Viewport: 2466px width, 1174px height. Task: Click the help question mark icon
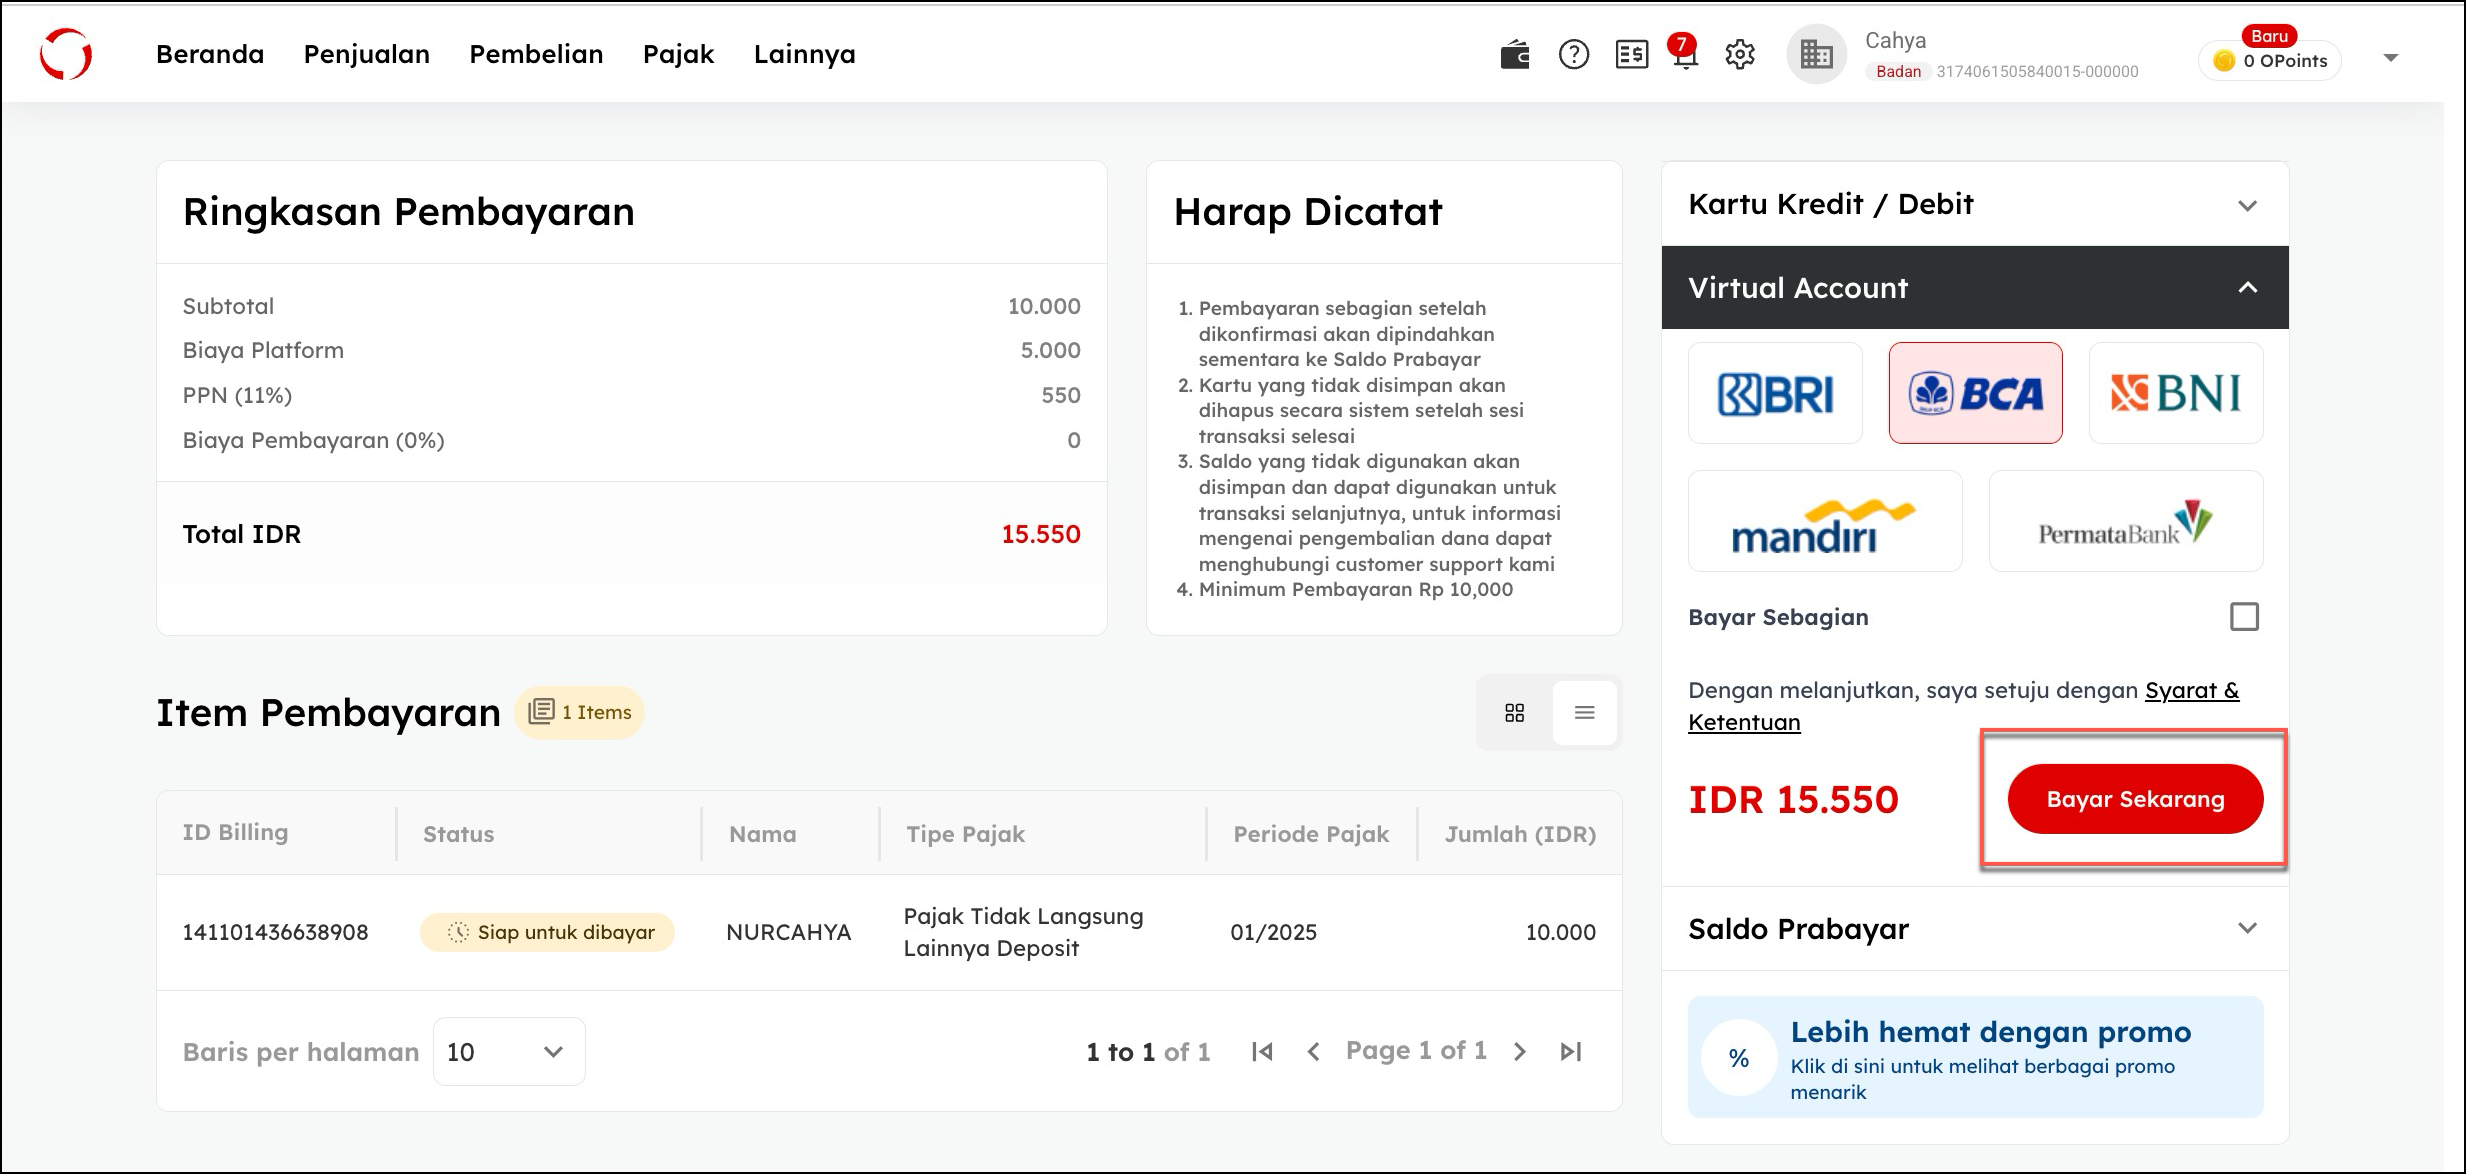tap(1574, 55)
